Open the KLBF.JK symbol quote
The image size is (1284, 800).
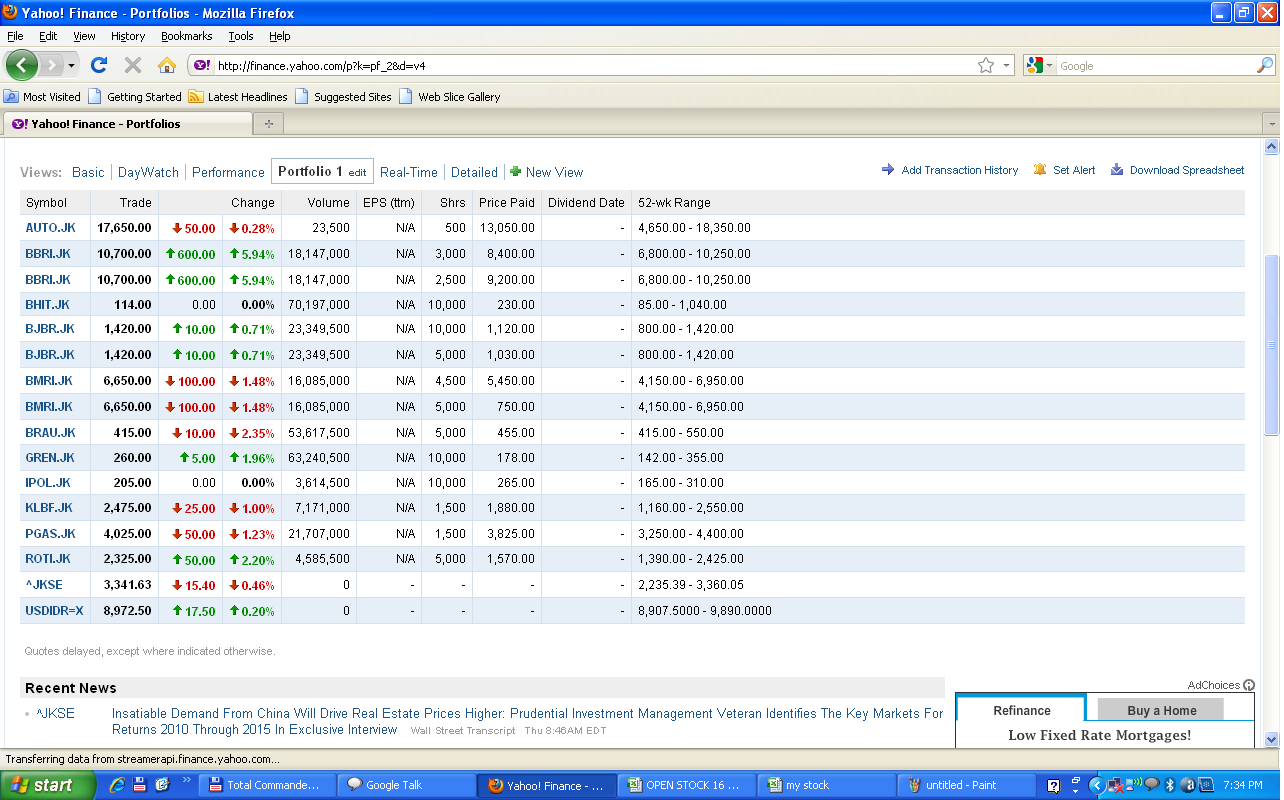[x=49, y=508]
